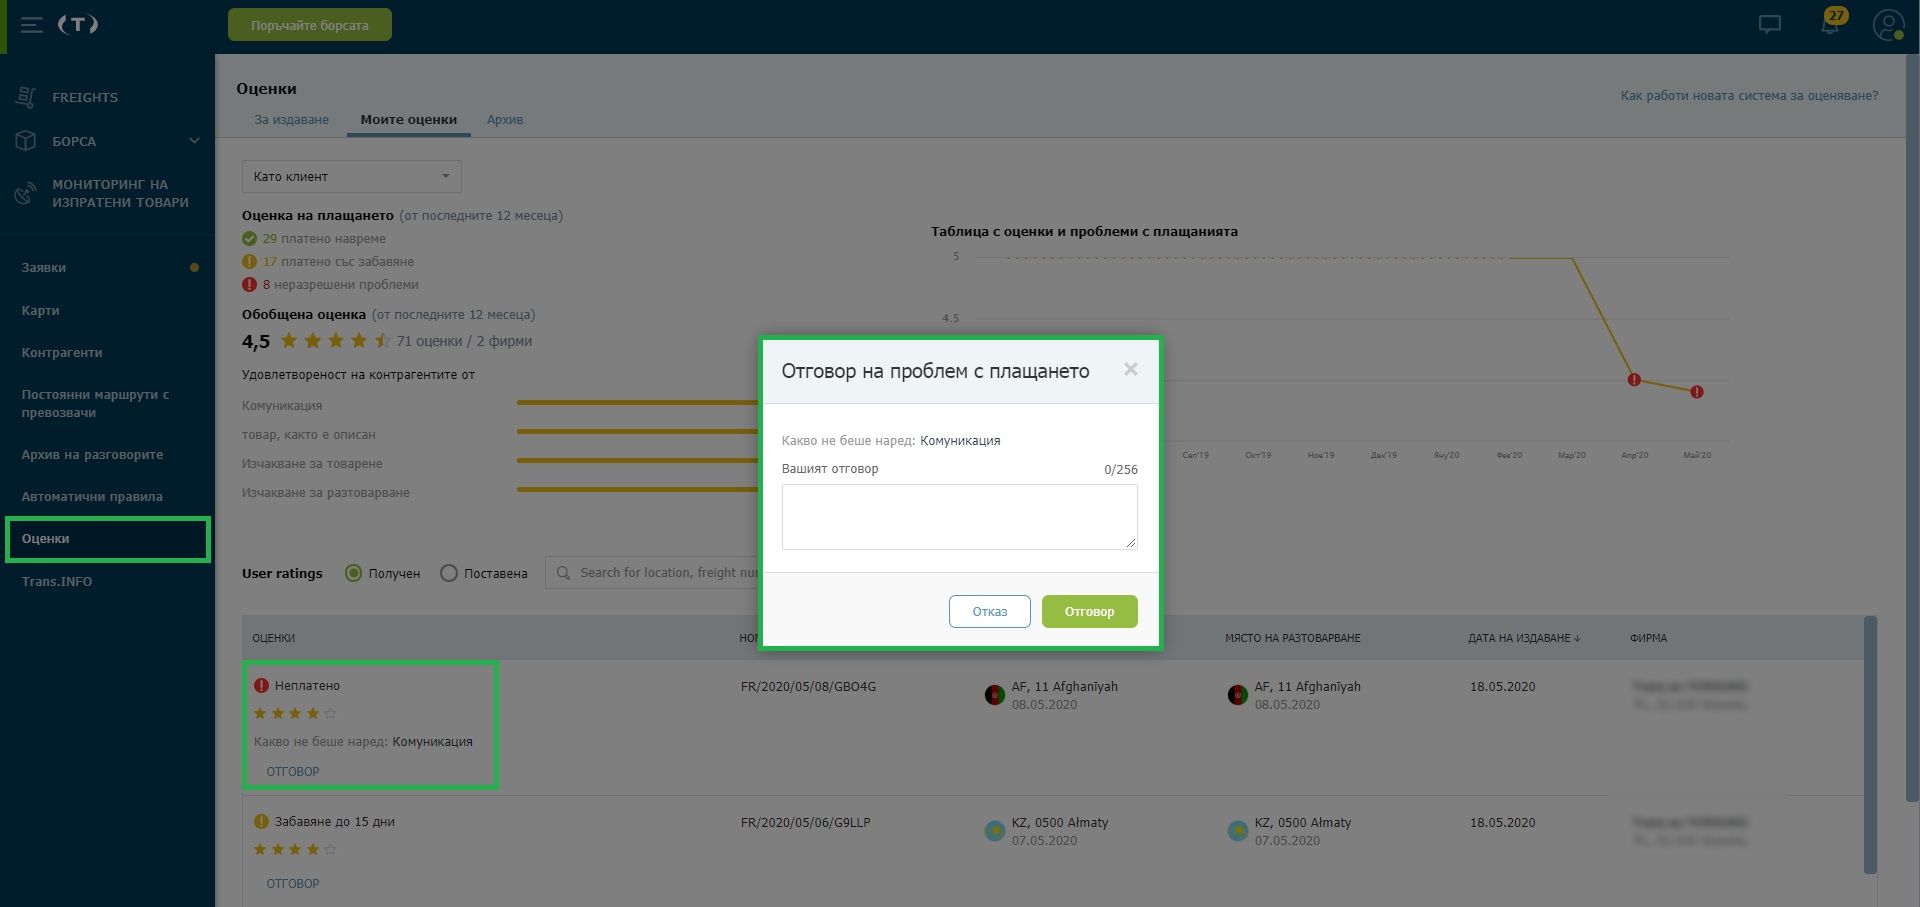
Task: Open the user profile avatar icon
Action: 1888,25
